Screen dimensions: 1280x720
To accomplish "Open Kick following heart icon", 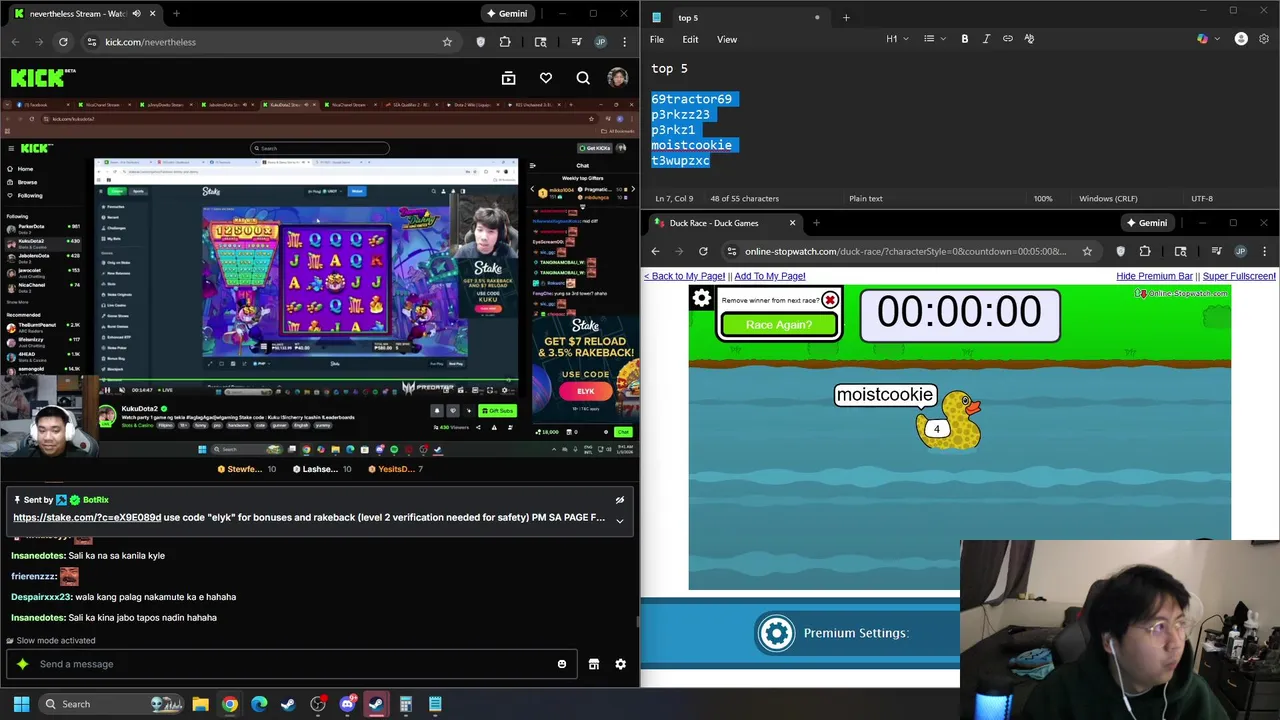I will coord(546,78).
